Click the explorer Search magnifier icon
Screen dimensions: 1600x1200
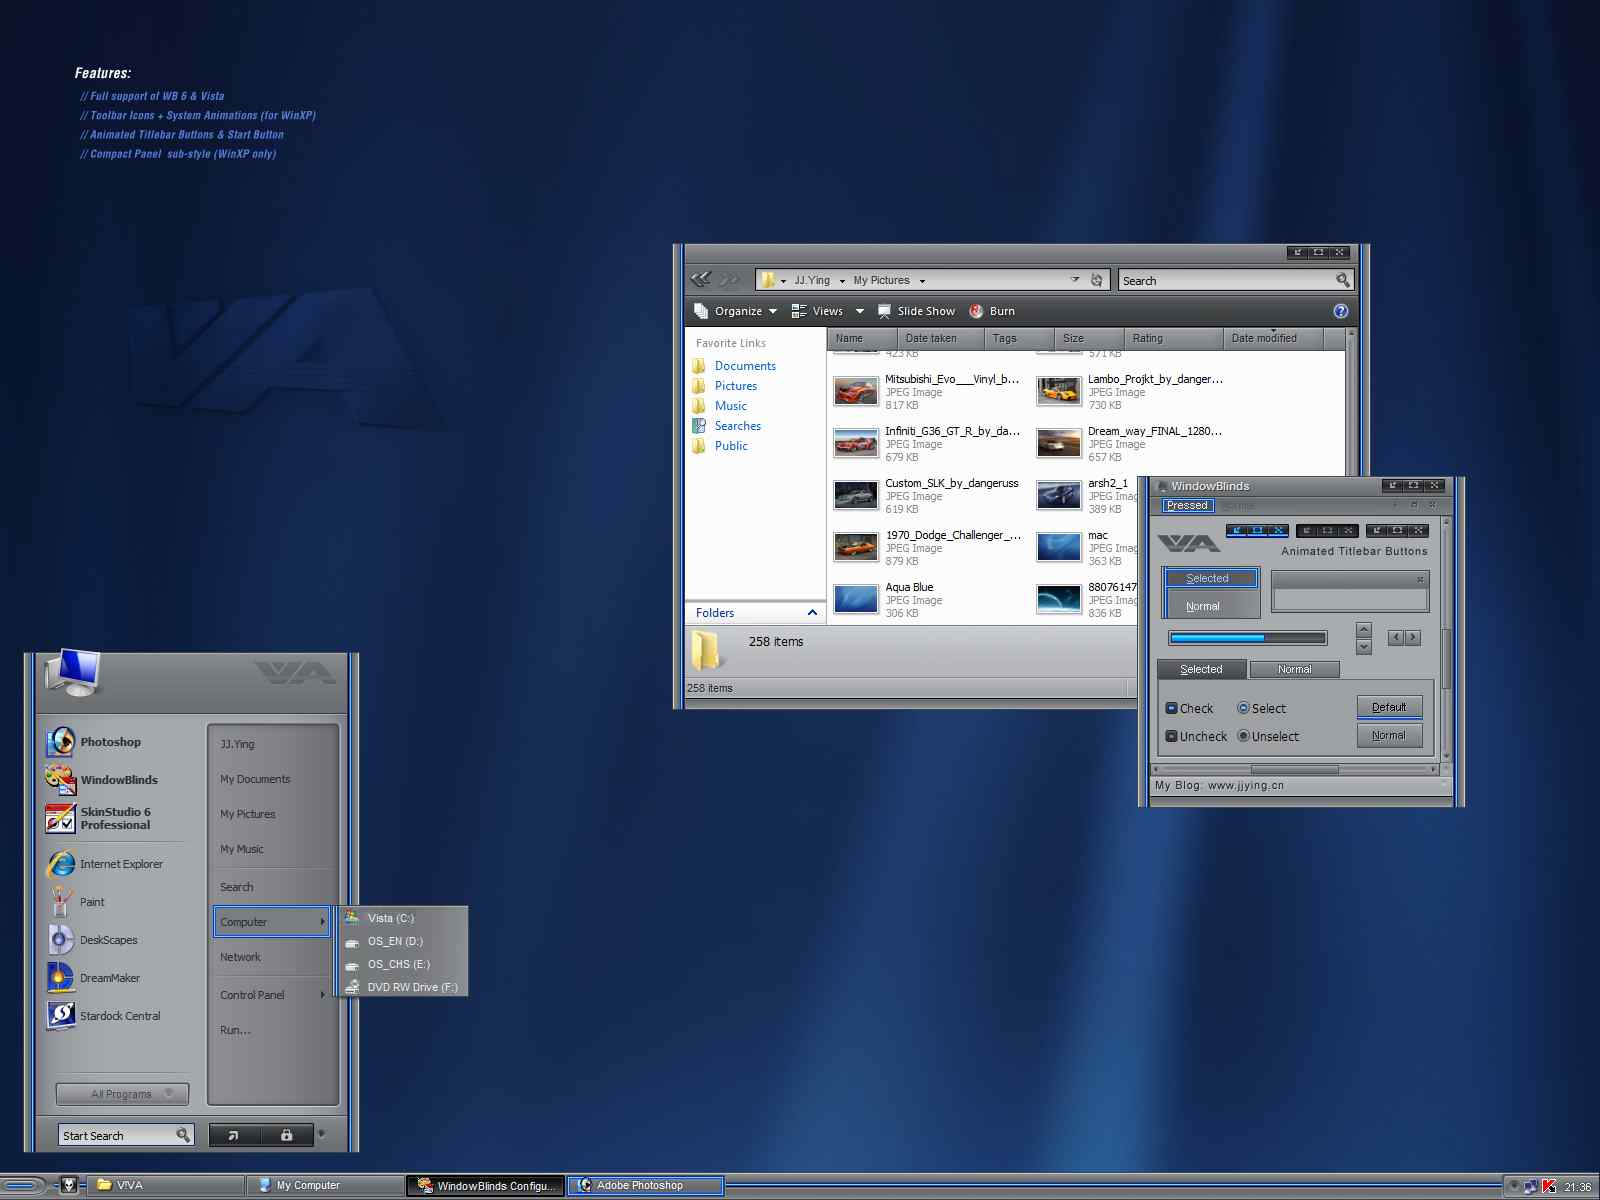pyautogui.click(x=1342, y=280)
